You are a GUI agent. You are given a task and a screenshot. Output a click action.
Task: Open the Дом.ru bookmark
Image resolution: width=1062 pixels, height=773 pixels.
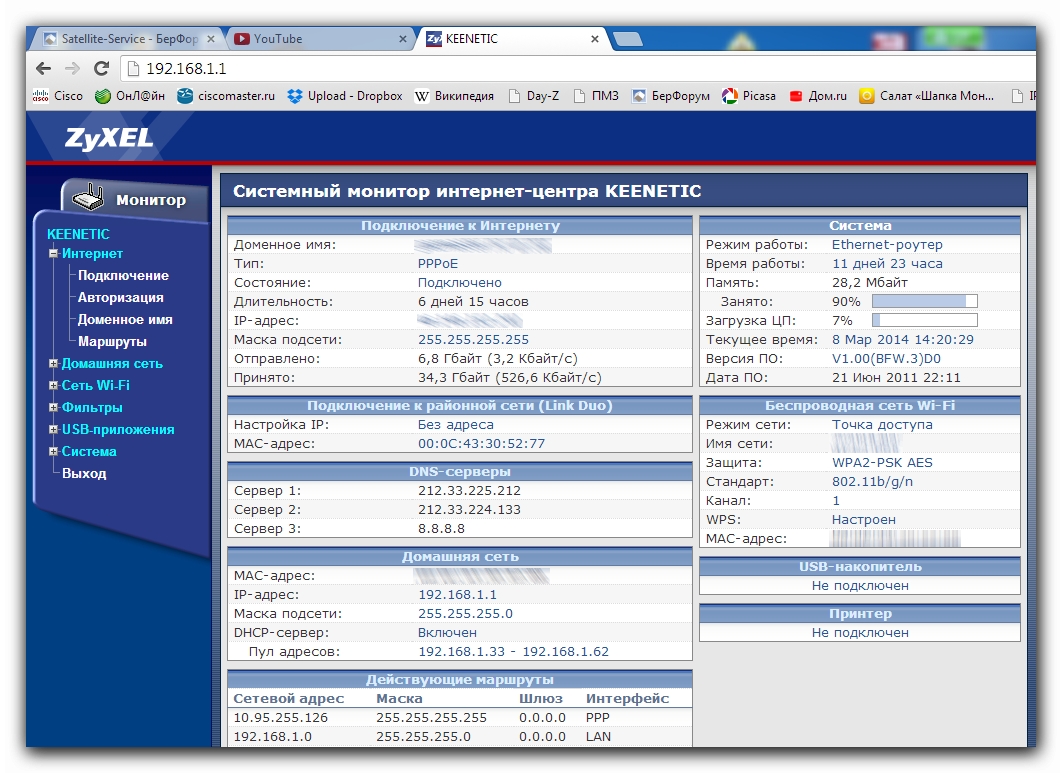(818, 96)
